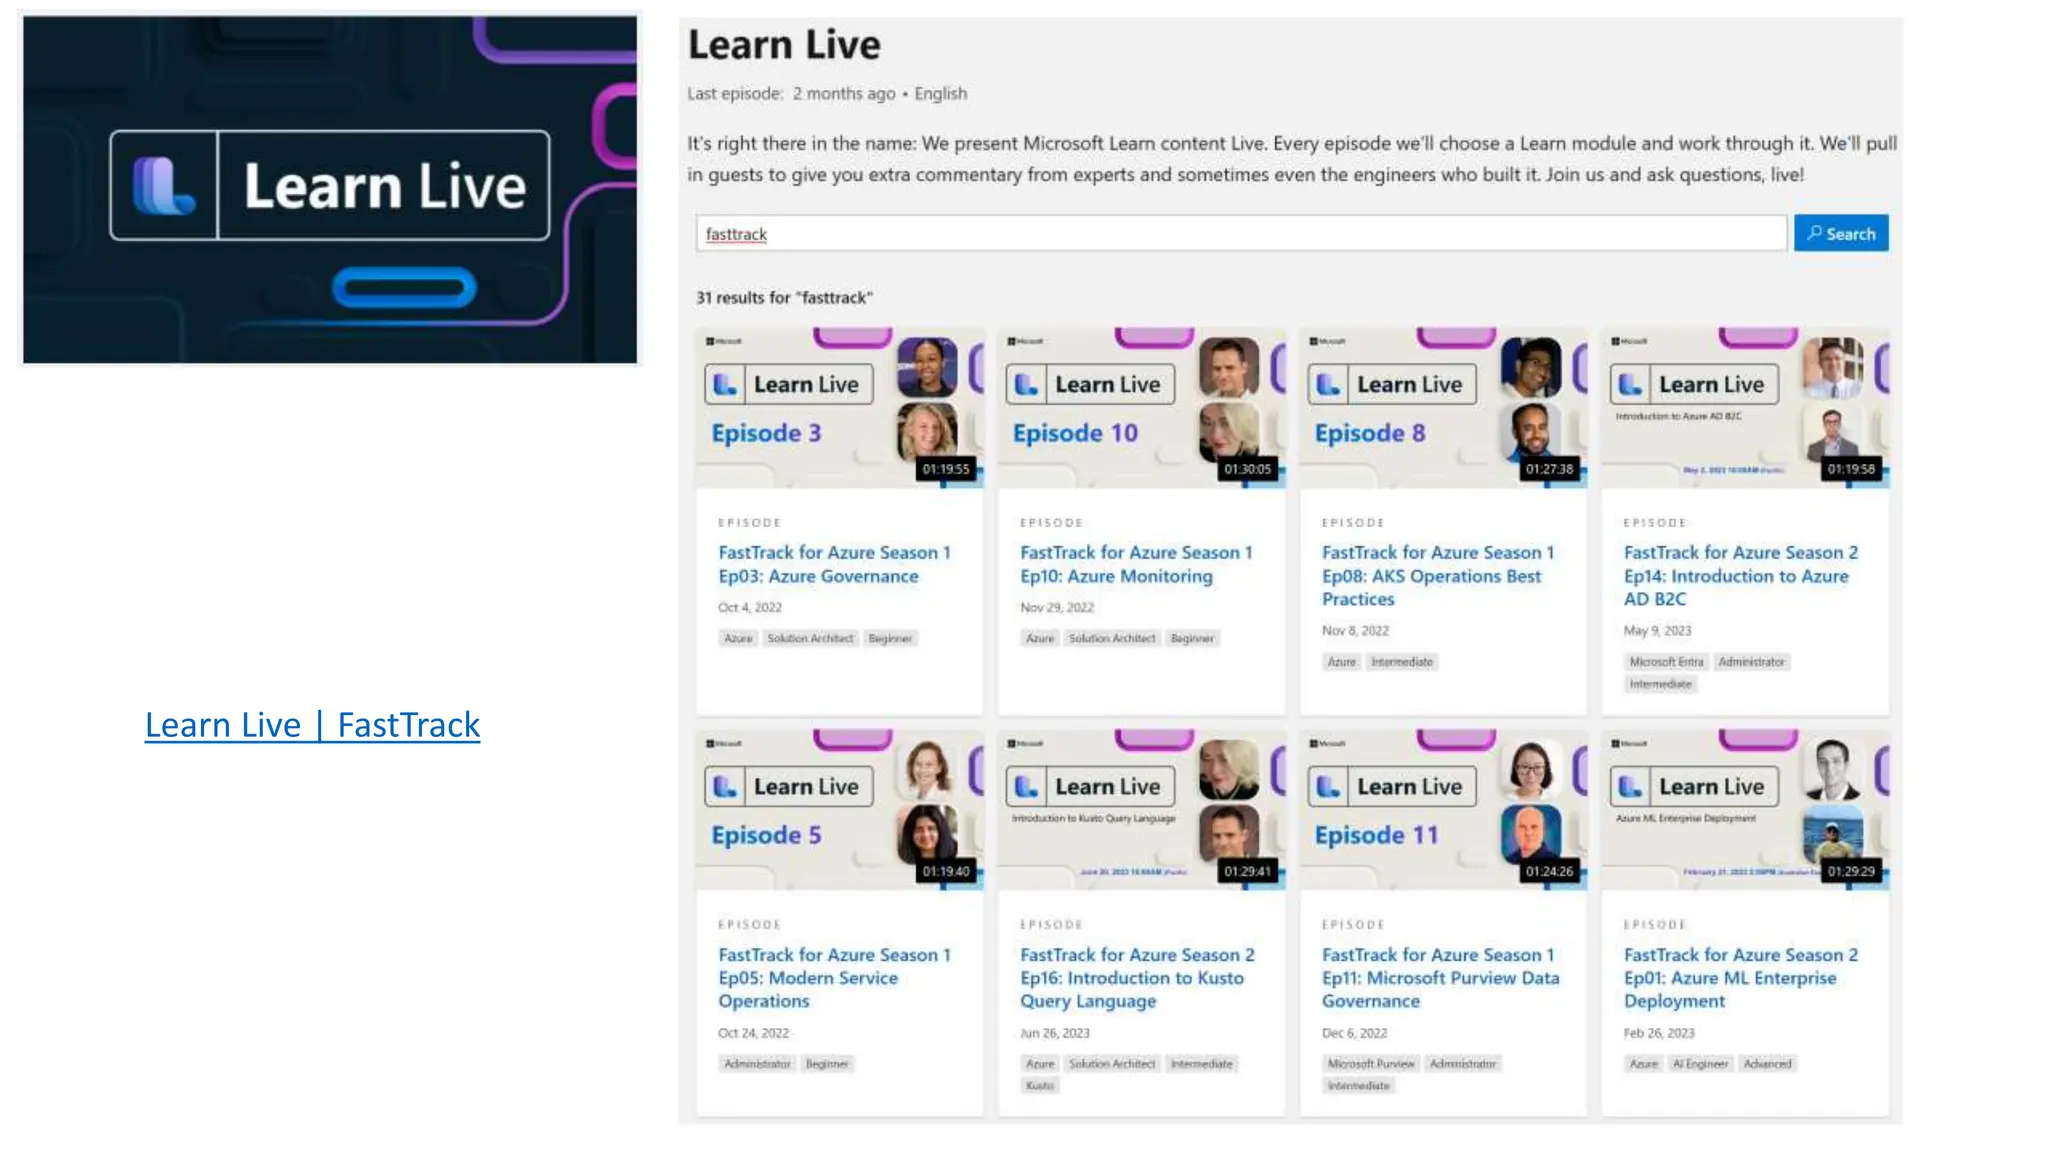
Task: Click Learn Live logo icon on Episode 10 card
Action: coord(1027,384)
